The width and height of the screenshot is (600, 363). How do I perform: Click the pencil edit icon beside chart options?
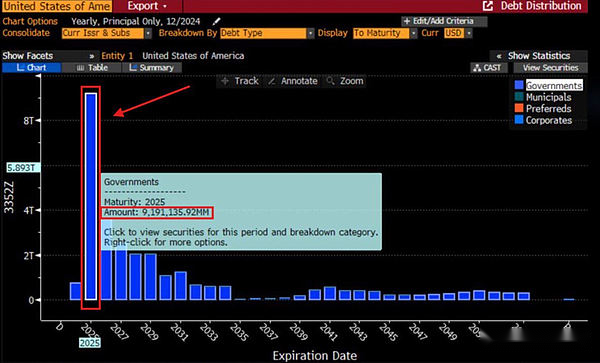[217, 21]
